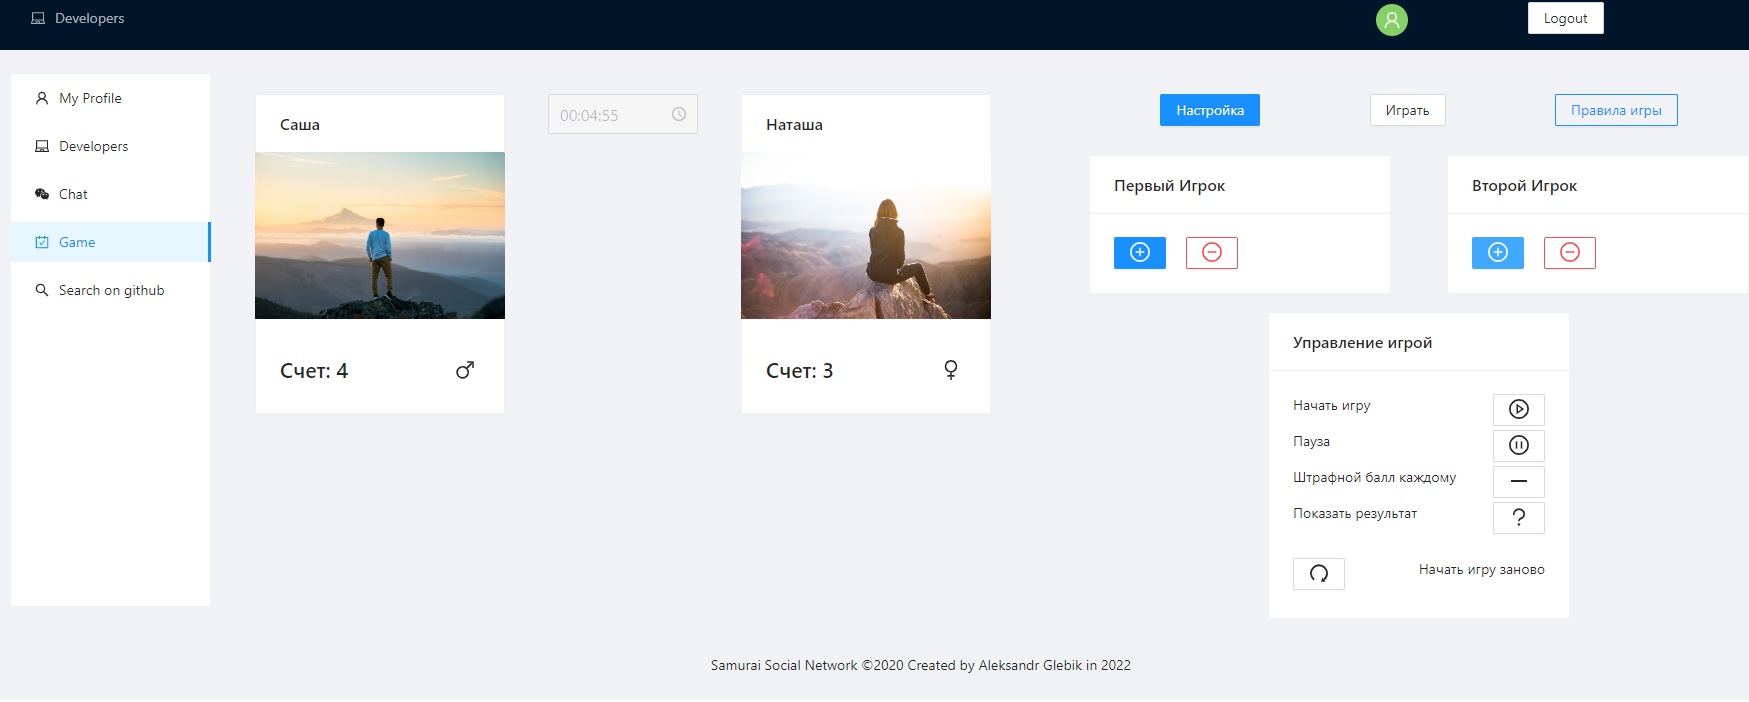Click the 00:04:55 timer field
This screenshot has width=1749, height=702.
tap(622, 115)
